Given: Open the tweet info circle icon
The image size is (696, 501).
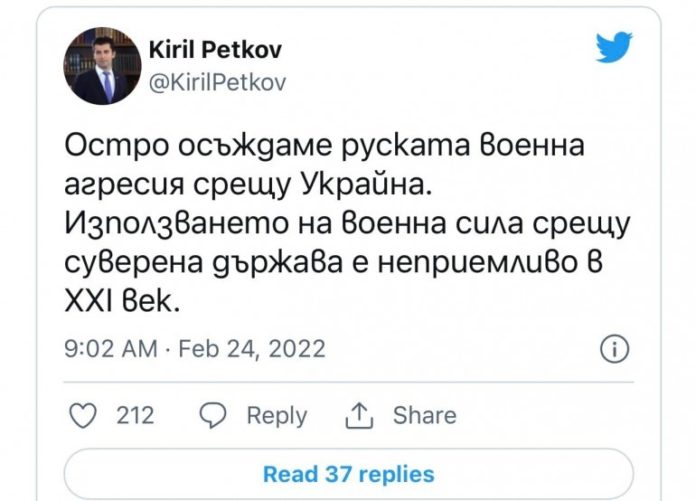Looking at the screenshot, I should (x=614, y=349).
